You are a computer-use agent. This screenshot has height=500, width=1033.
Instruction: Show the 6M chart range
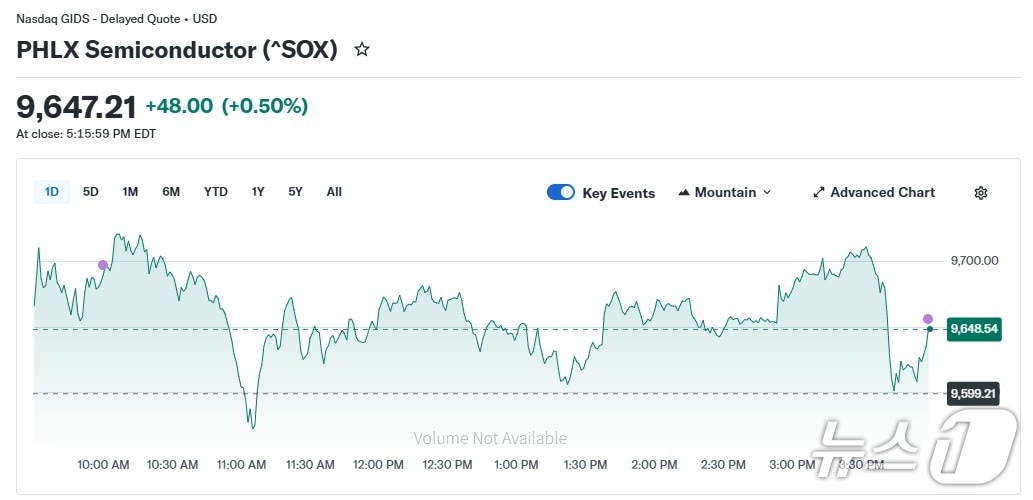[171, 192]
